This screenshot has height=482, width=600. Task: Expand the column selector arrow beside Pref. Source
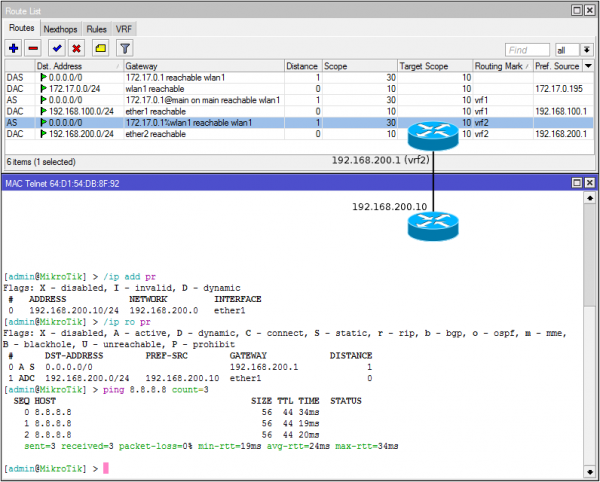pos(588,66)
